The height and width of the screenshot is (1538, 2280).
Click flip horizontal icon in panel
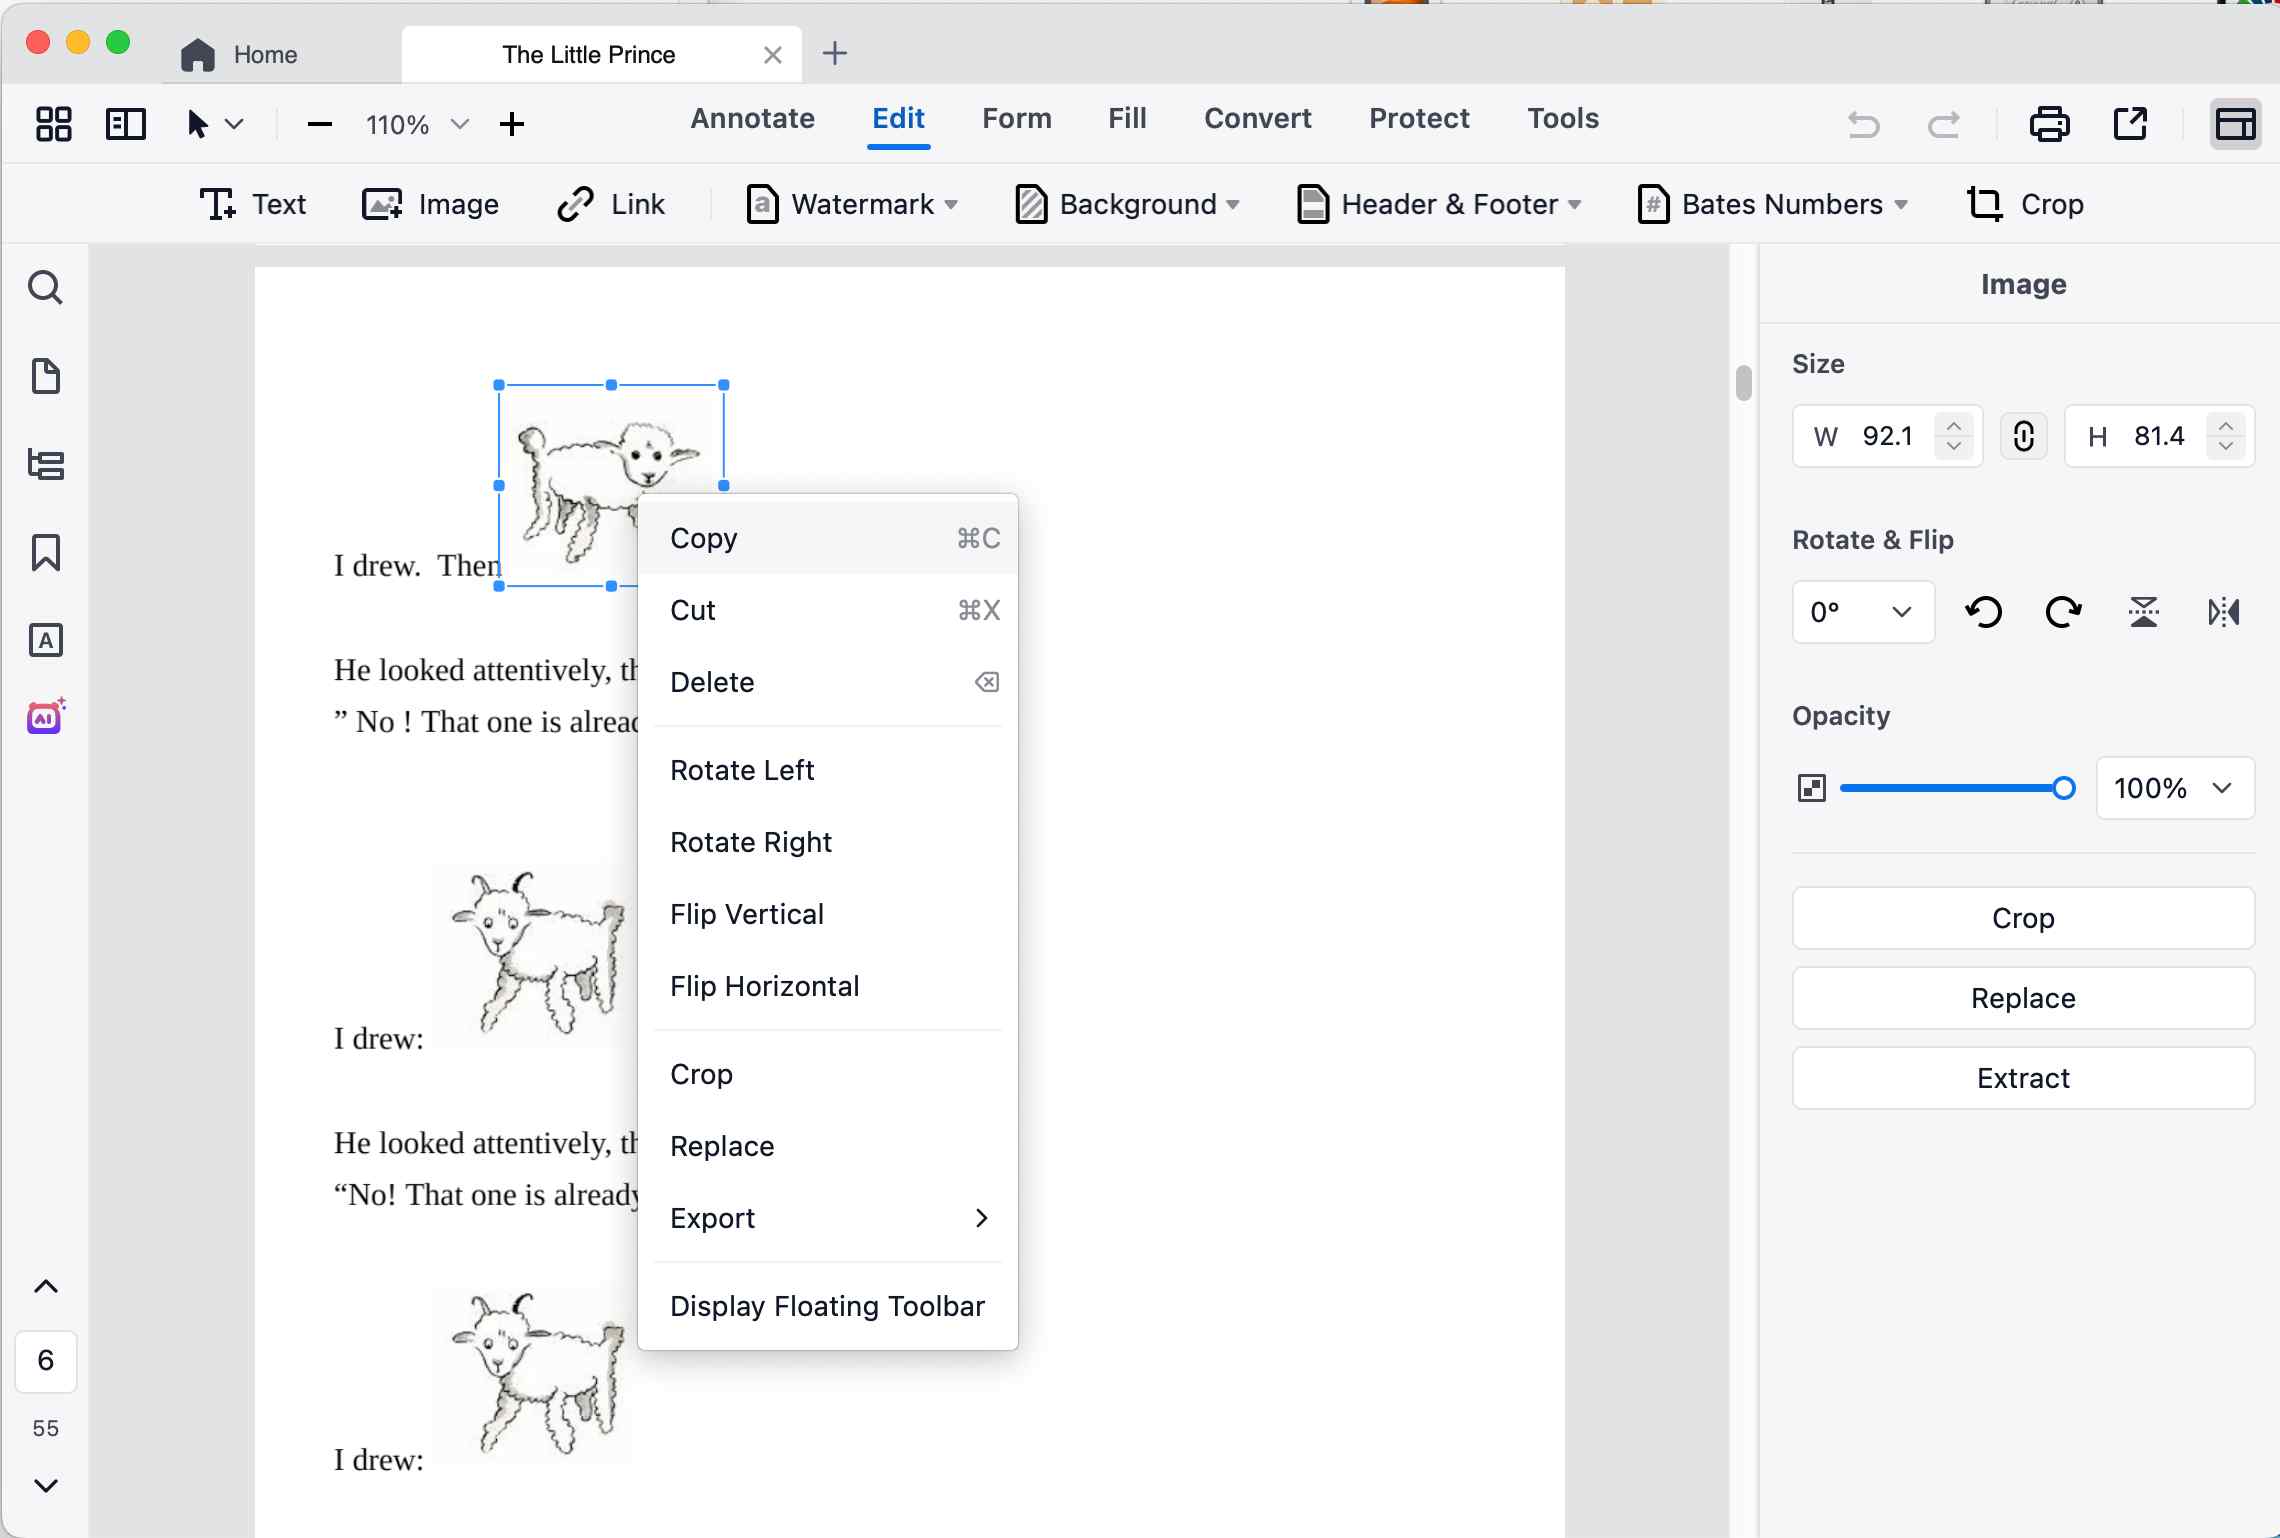(2223, 611)
